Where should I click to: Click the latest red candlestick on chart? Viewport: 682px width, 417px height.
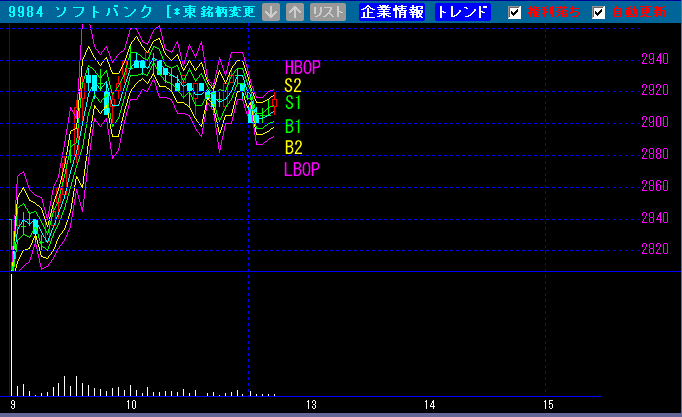coord(274,103)
